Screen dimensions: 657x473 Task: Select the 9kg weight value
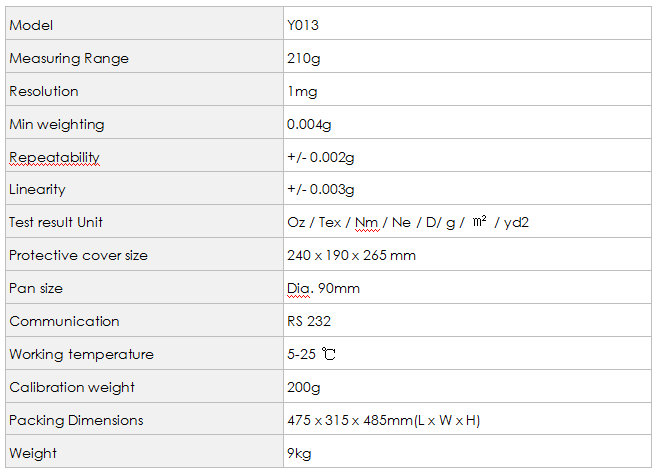tap(299, 453)
